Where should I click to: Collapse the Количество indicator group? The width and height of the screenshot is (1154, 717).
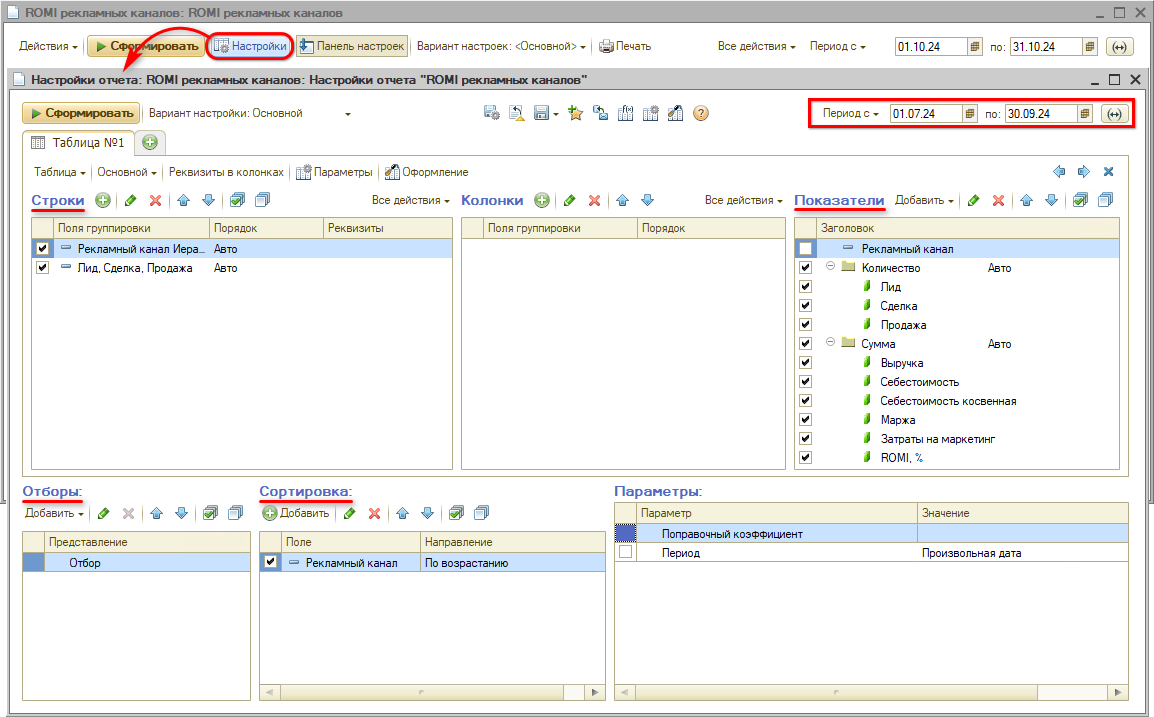coord(830,266)
